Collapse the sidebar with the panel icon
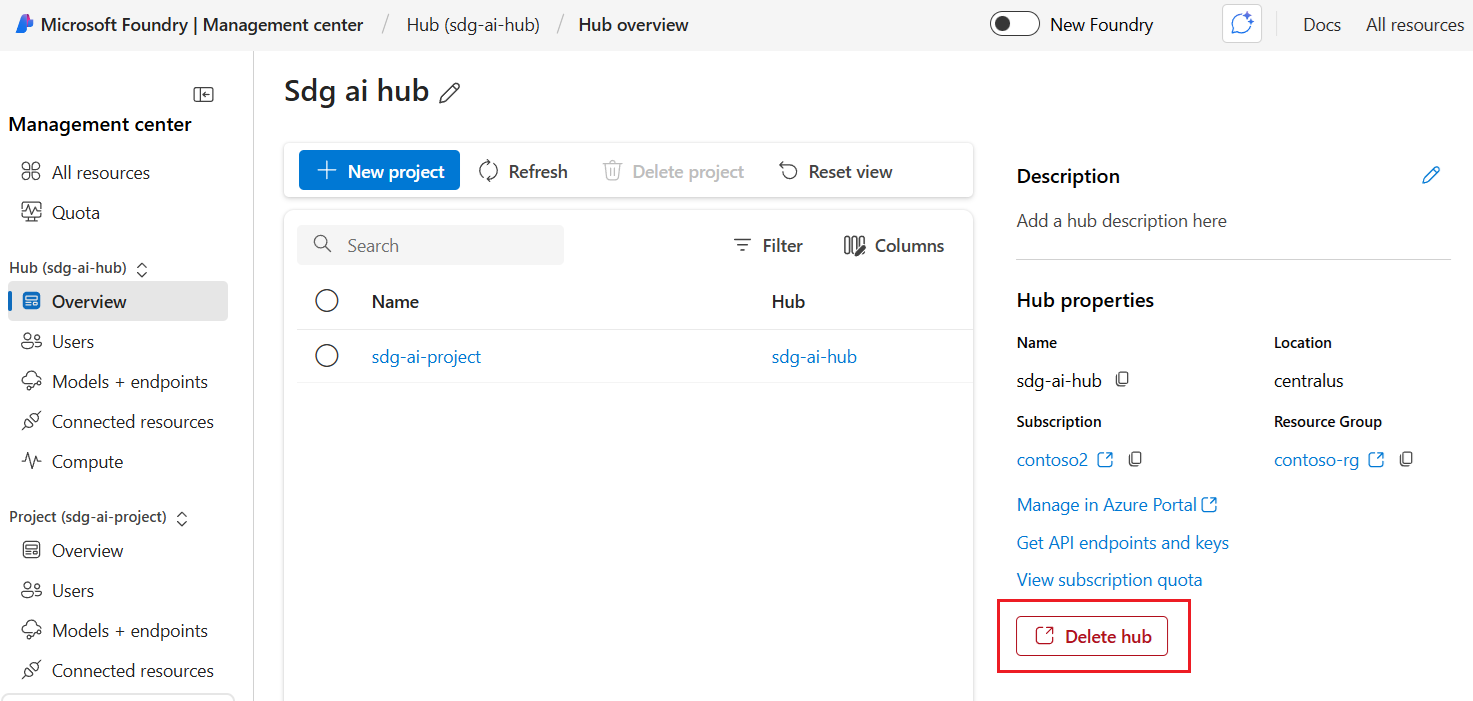1473x701 pixels. 203,94
